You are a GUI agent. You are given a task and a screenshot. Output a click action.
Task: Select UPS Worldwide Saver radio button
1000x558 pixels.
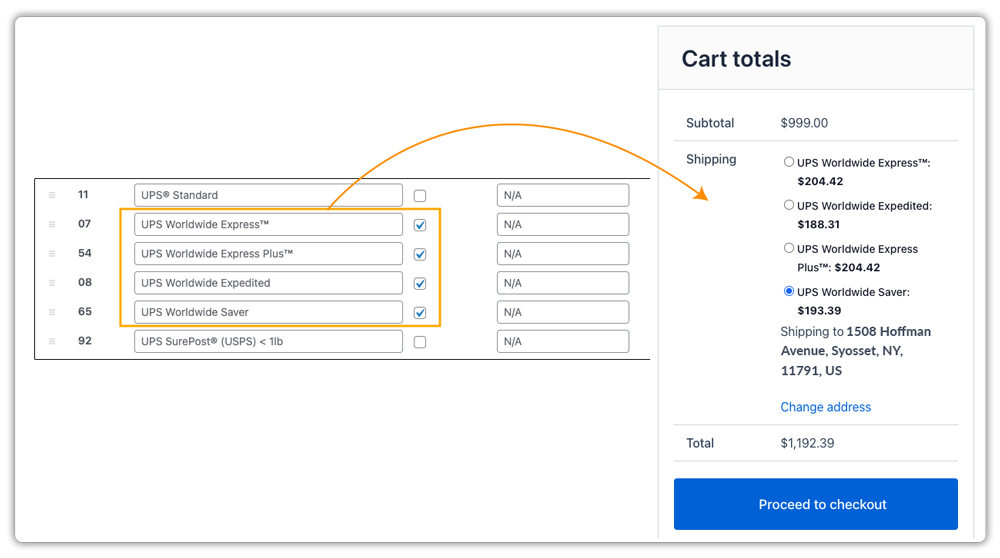[789, 292]
